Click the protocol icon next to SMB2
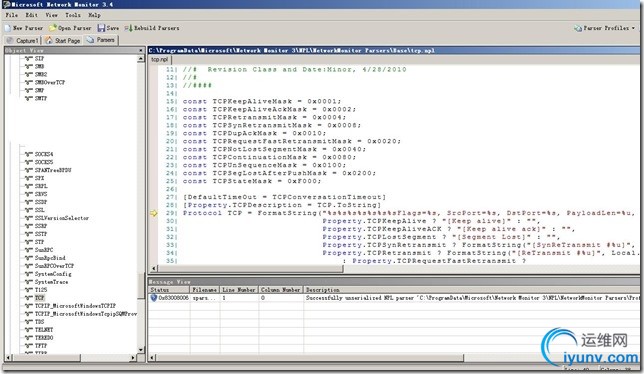The height and width of the screenshot is (374, 644). point(29,74)
